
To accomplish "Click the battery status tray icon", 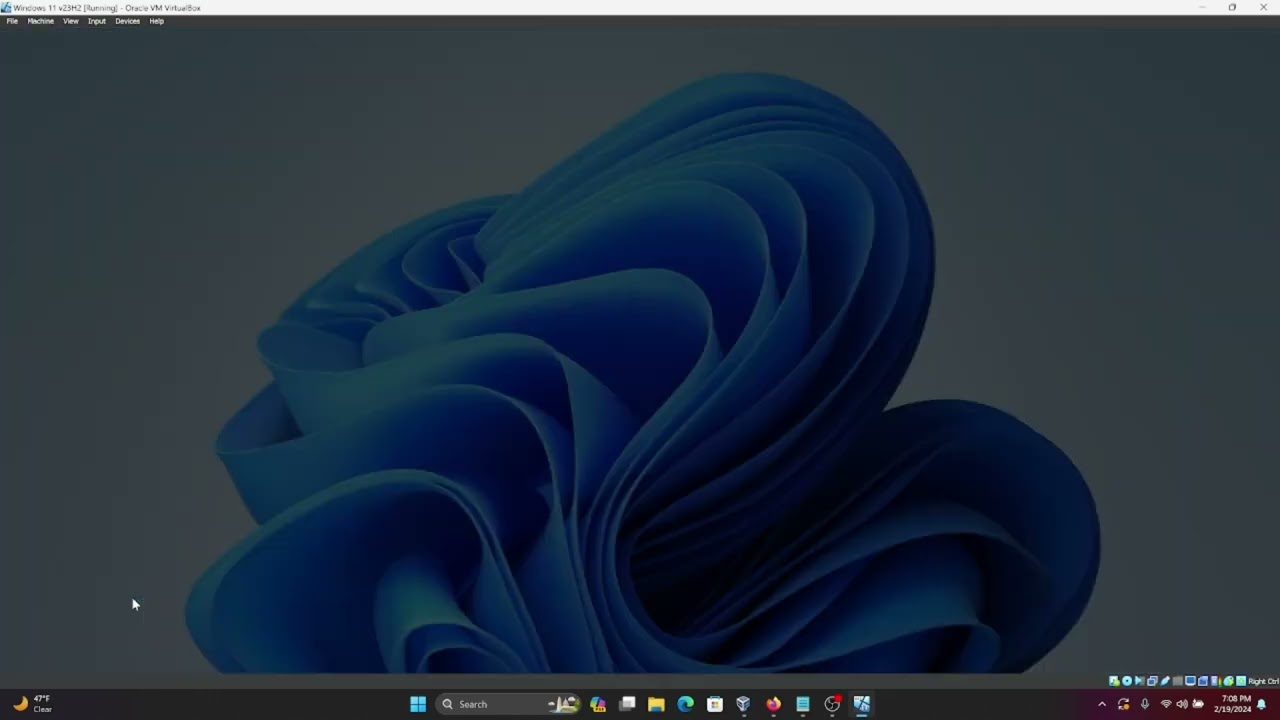I will click(1198, 704).
